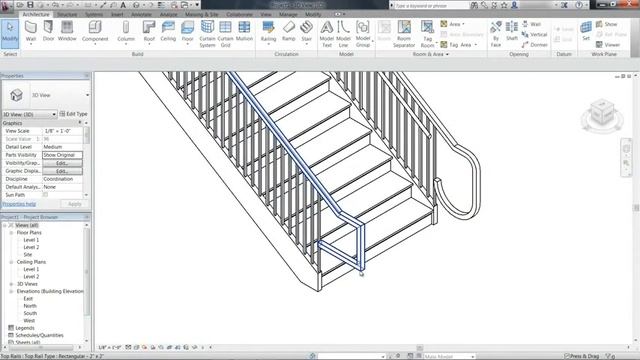Activate the Curtain System tool
640x360 pixels.
tap(207, 34)
